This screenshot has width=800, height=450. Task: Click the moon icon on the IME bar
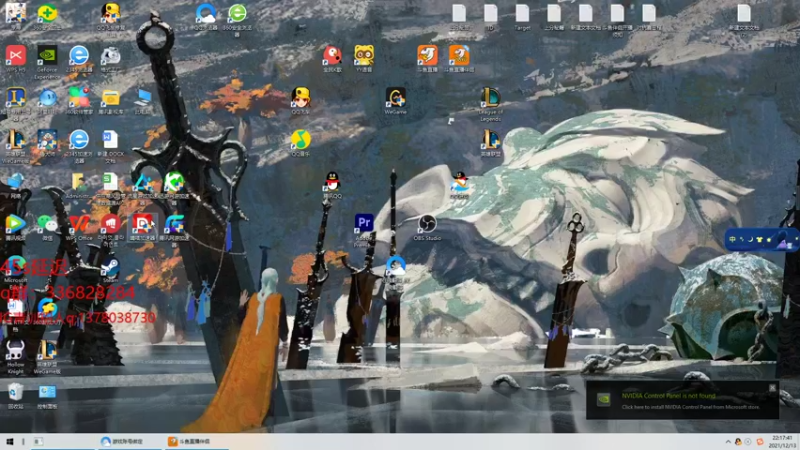(751, 239)
